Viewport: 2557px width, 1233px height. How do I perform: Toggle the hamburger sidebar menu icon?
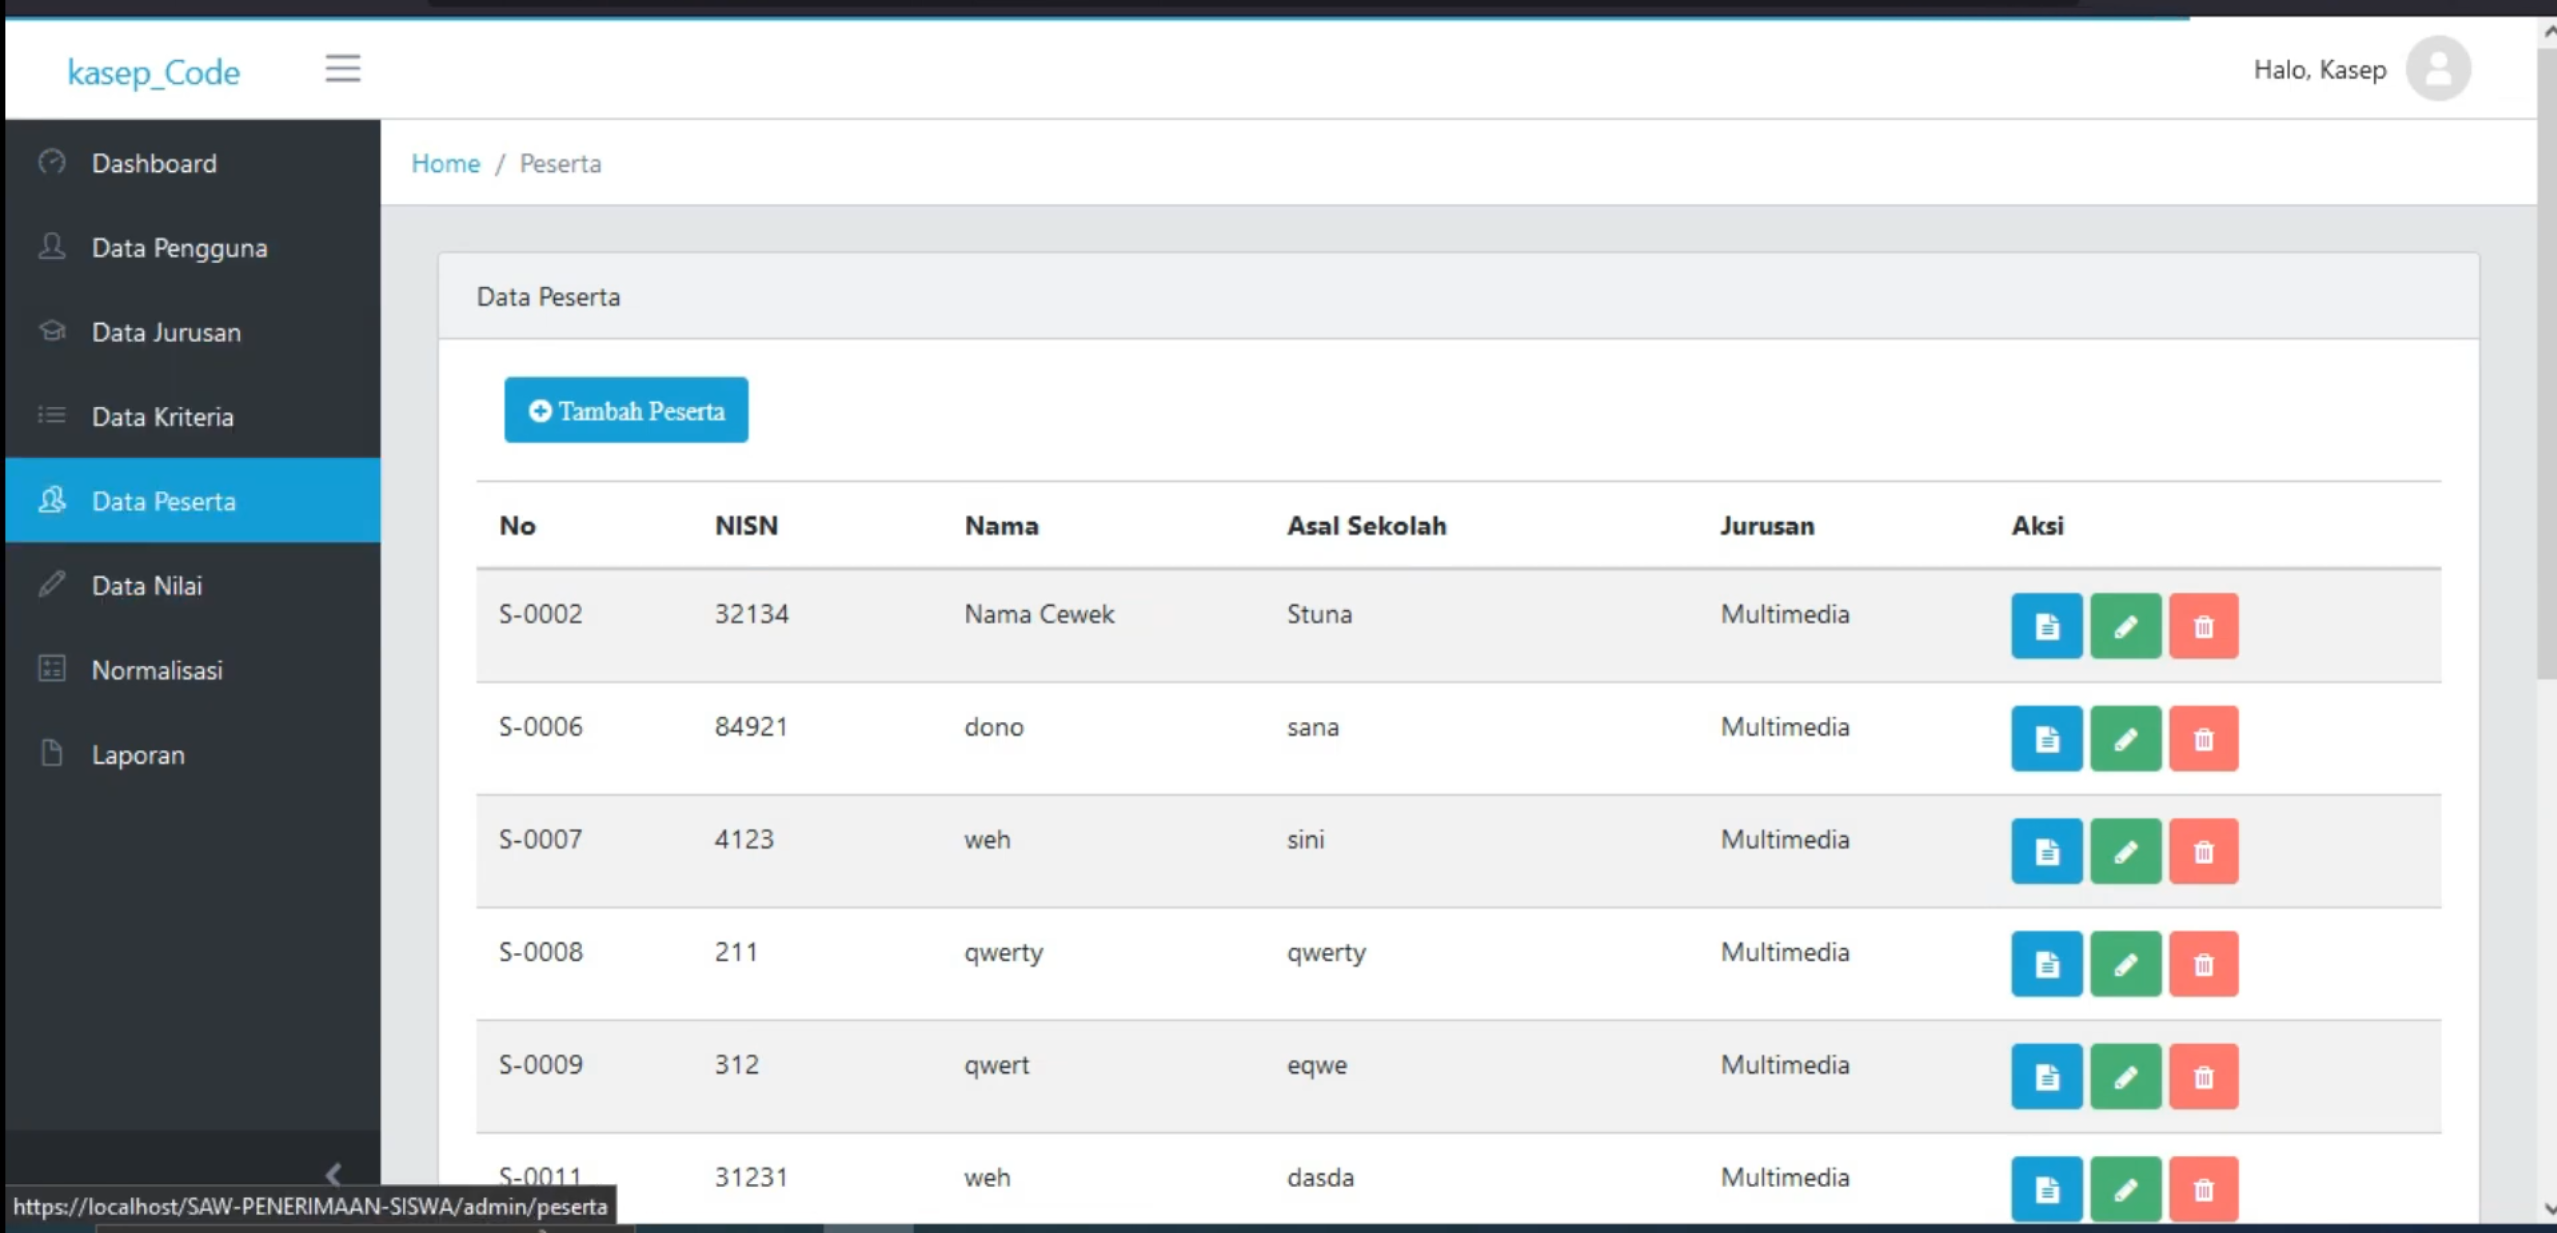pos(342,68)
